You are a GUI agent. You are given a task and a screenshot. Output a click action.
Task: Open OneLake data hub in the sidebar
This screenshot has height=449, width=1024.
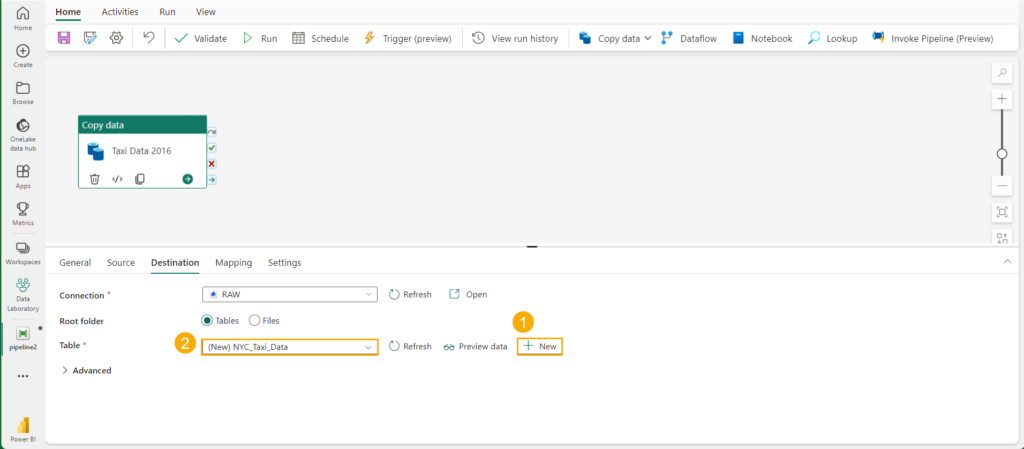click(x=22, y=134)
